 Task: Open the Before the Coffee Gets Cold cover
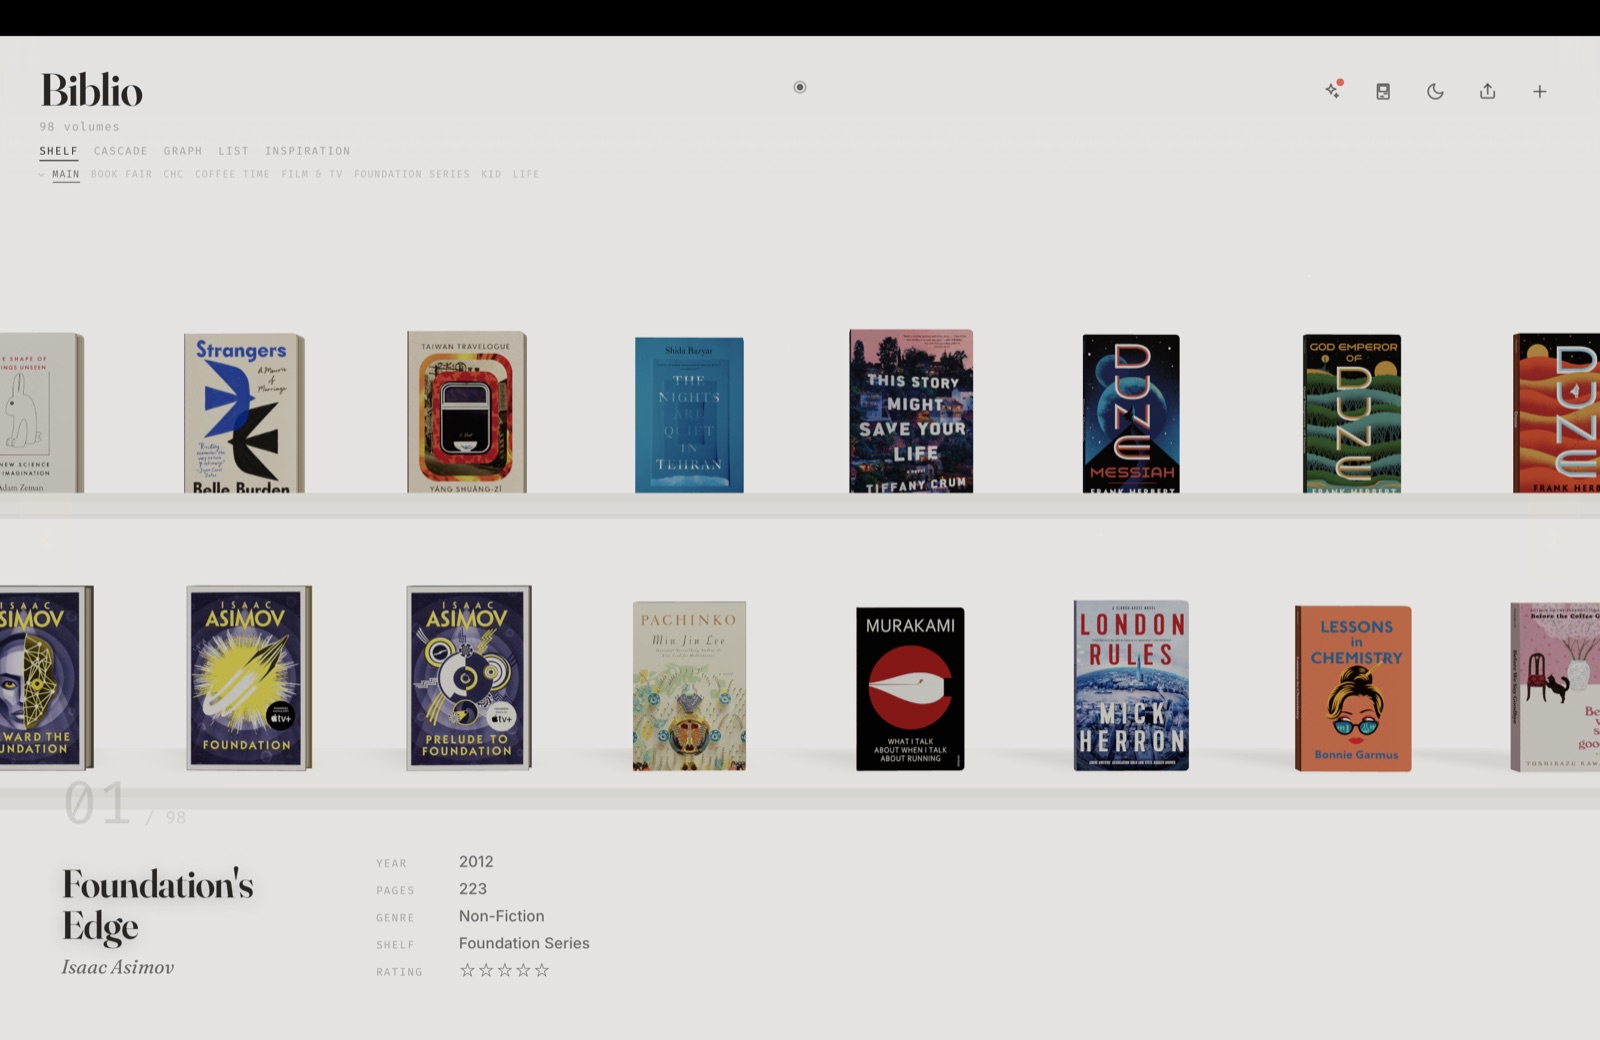point(1555,687)
